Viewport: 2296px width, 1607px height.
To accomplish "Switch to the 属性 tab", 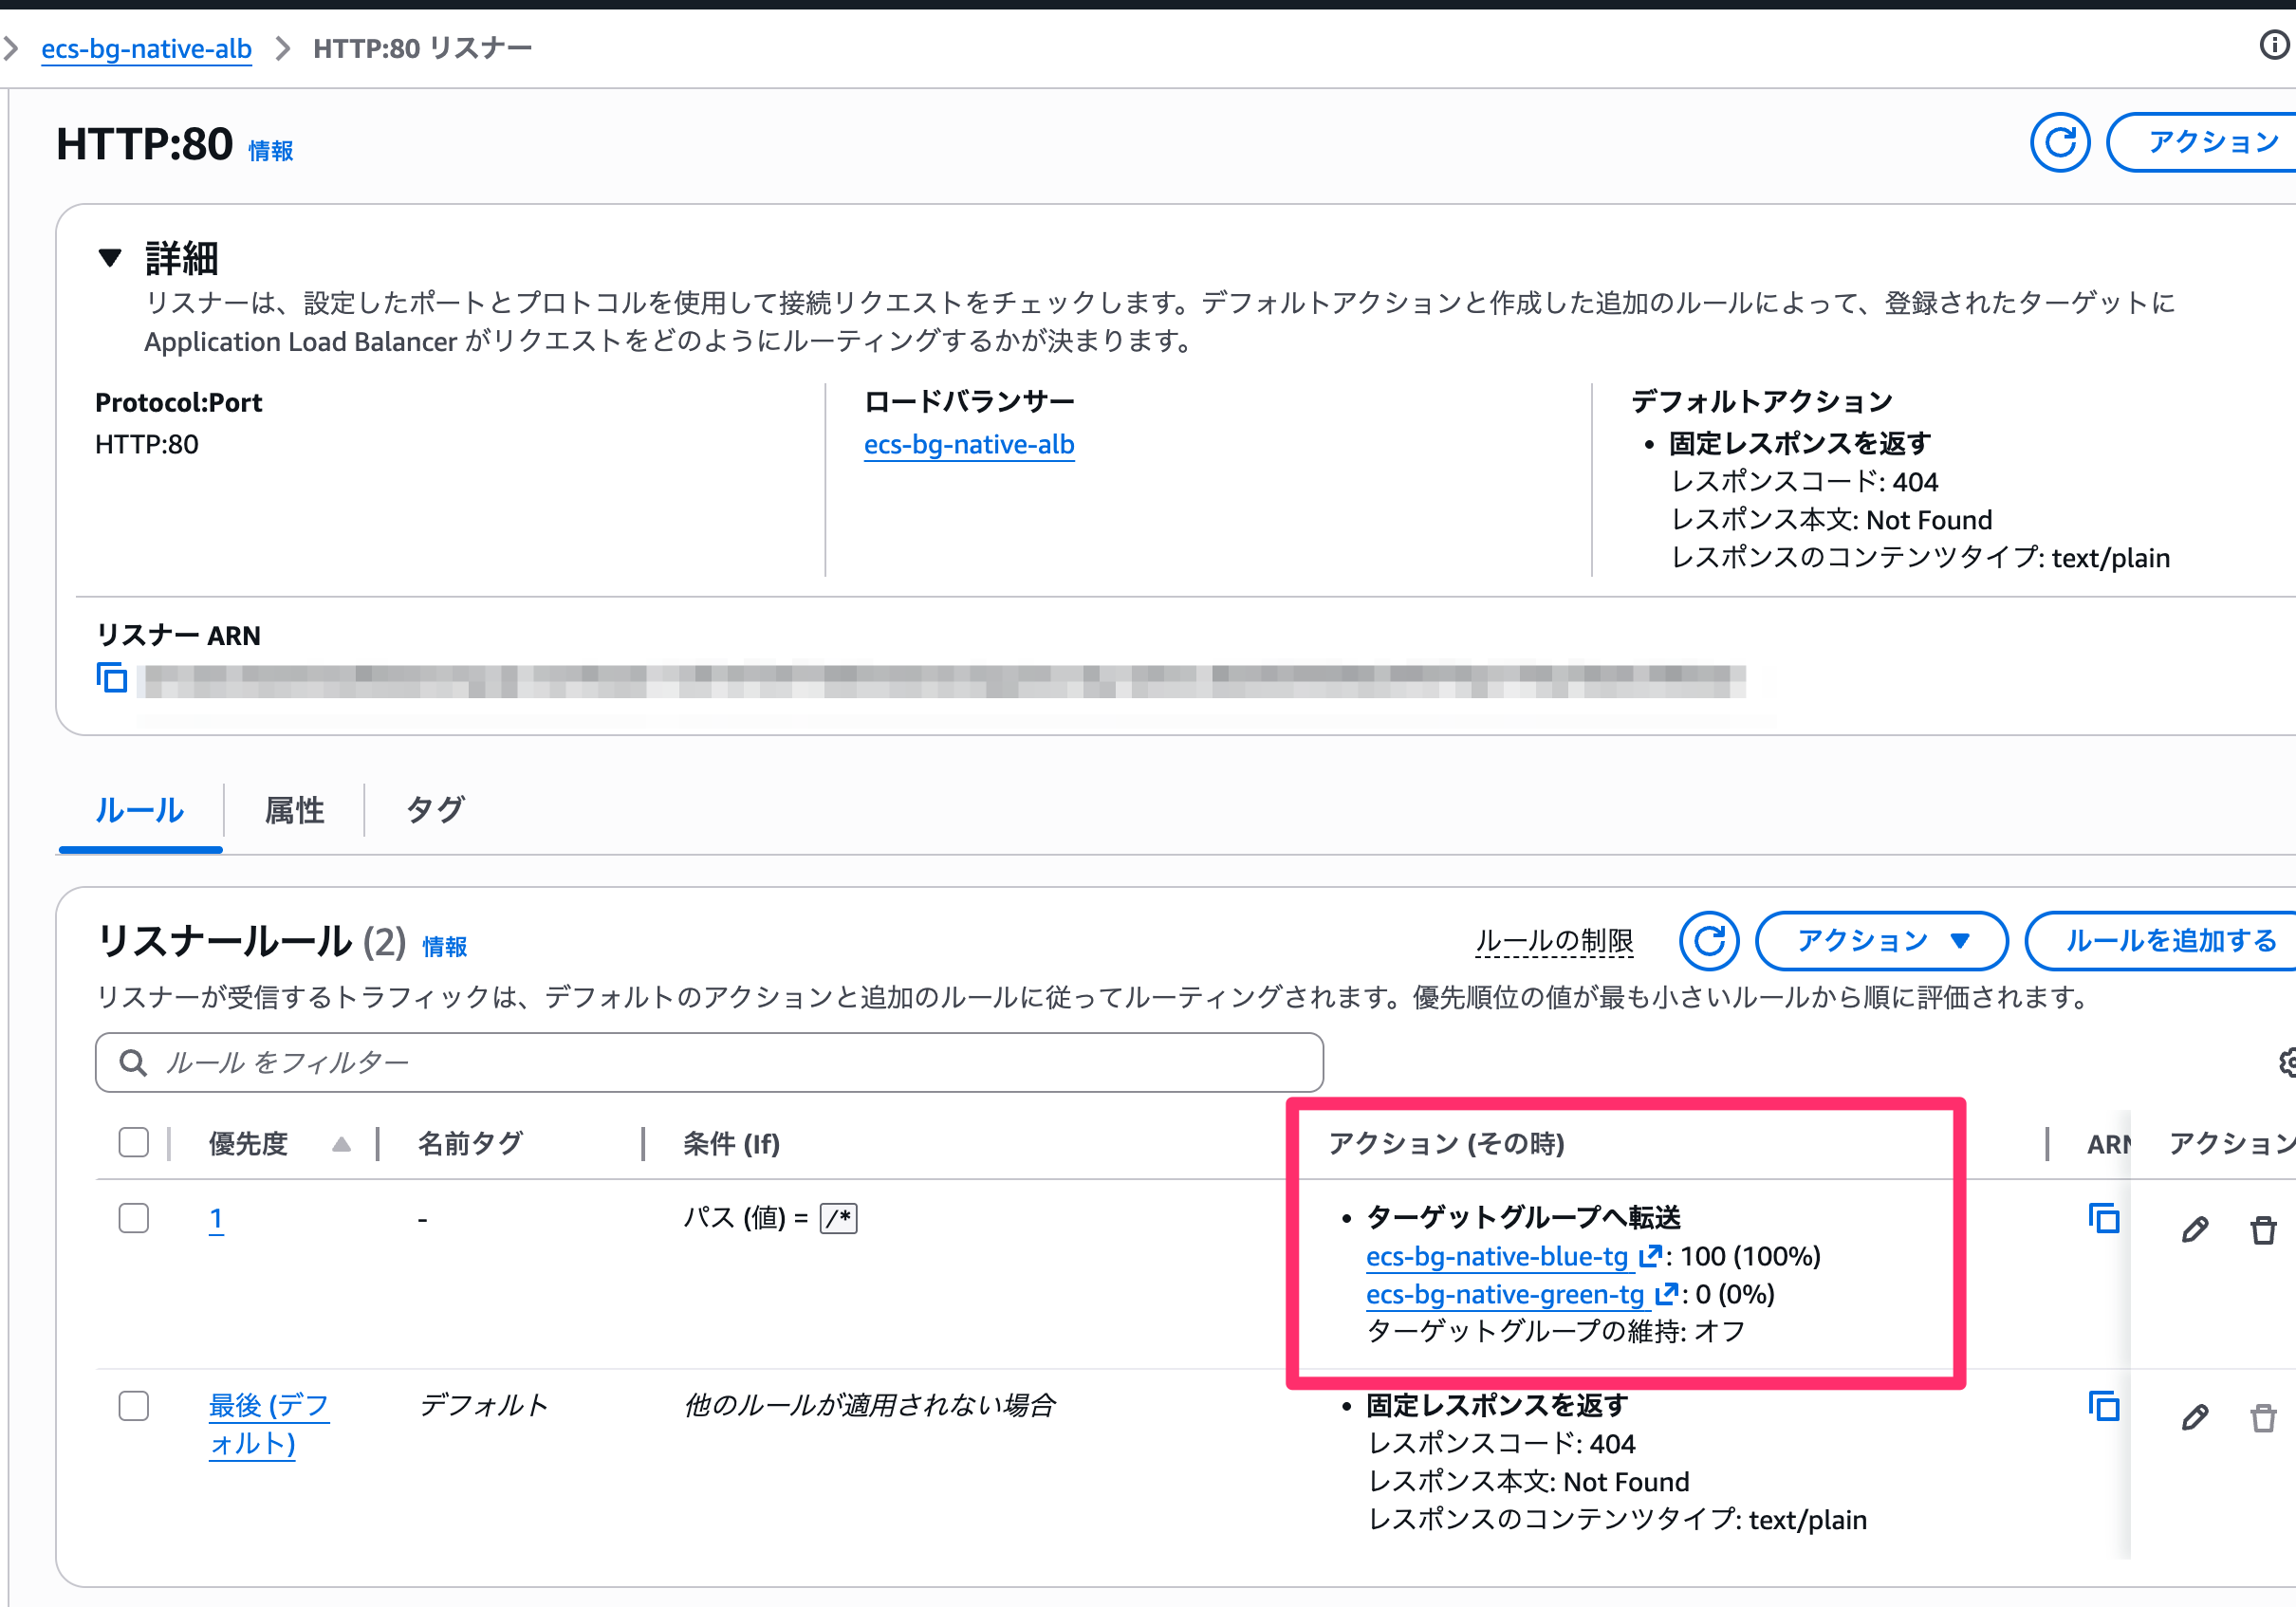I will click(294, 810).
